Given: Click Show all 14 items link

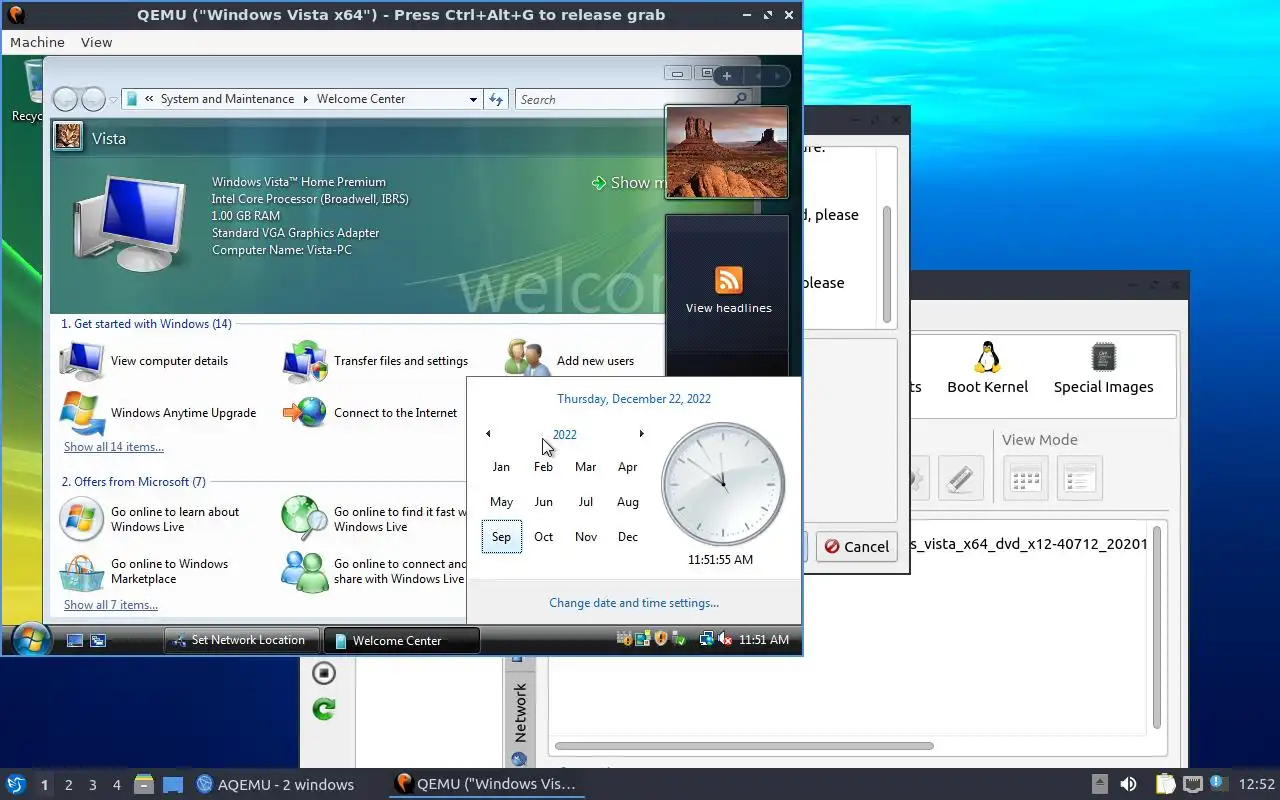Looking at the screenshot, I should [114, 447].
